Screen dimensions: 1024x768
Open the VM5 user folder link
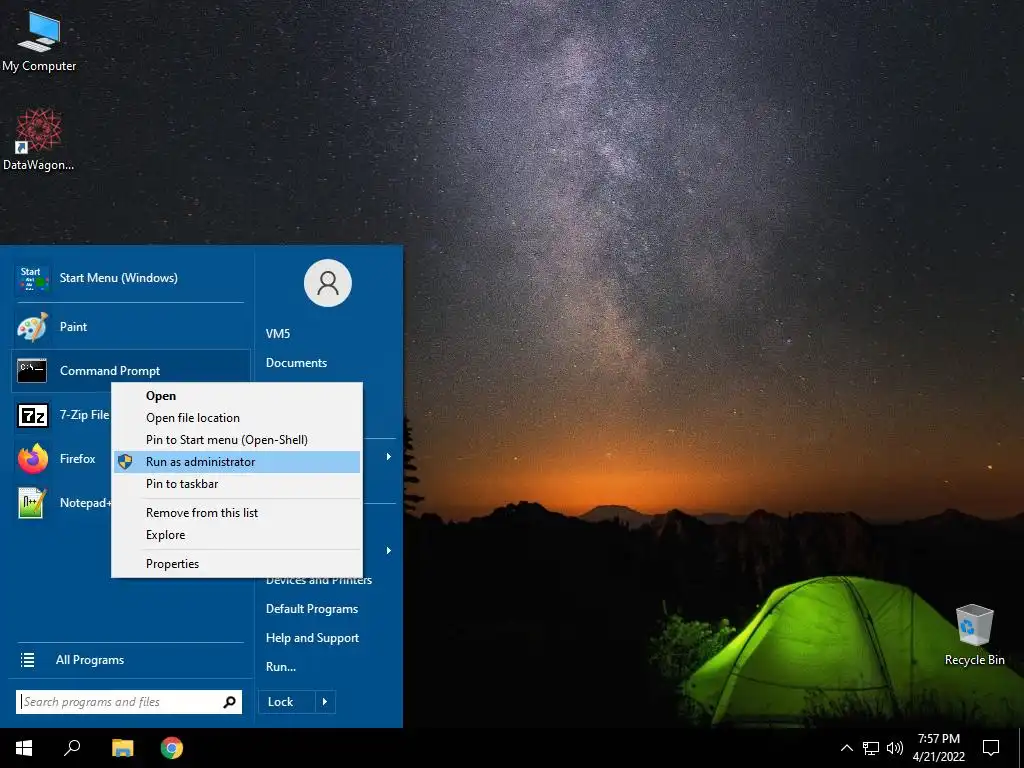(x=278, y=334)
